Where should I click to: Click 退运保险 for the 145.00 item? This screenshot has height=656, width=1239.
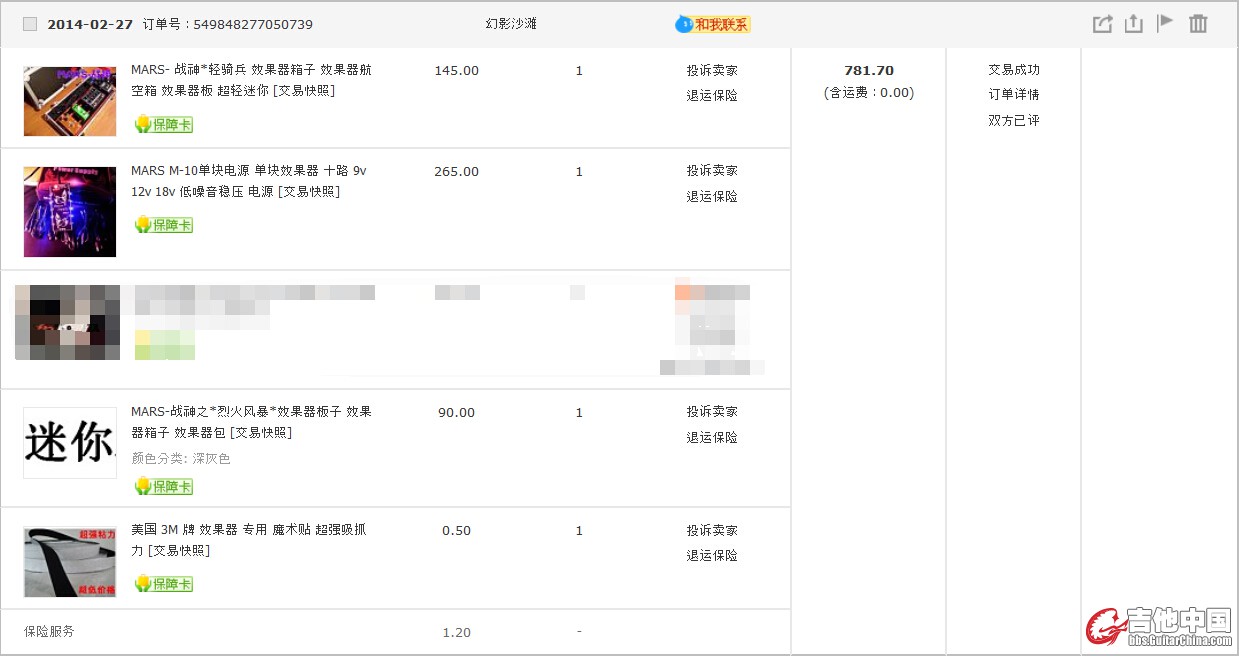(x=712, y=96)
